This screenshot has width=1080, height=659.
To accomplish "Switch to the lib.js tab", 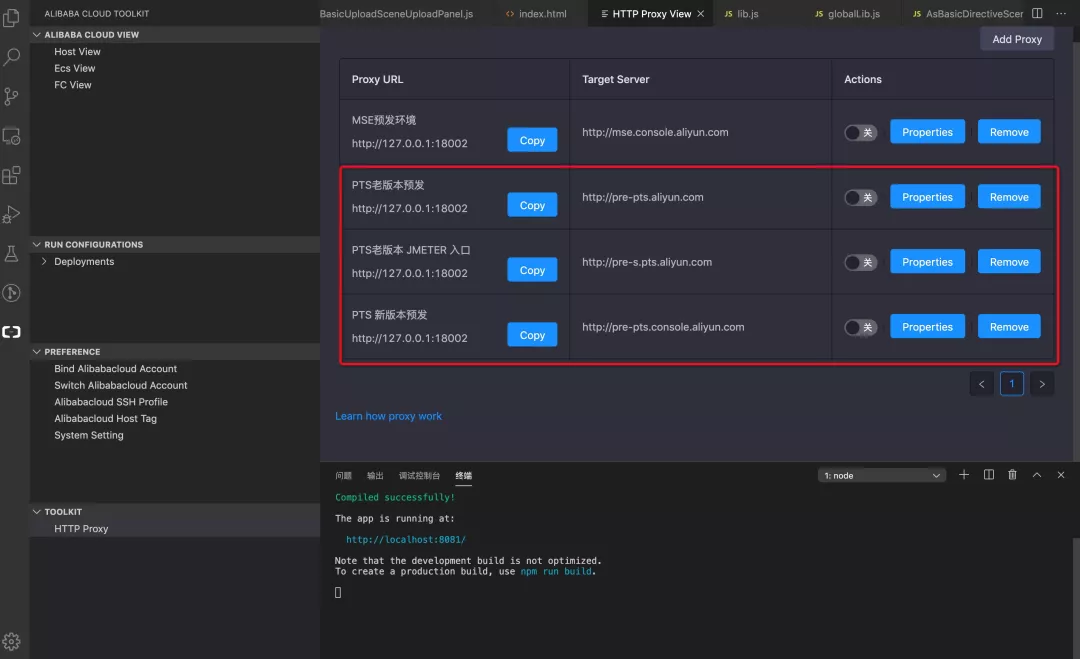I will point(741,14).
